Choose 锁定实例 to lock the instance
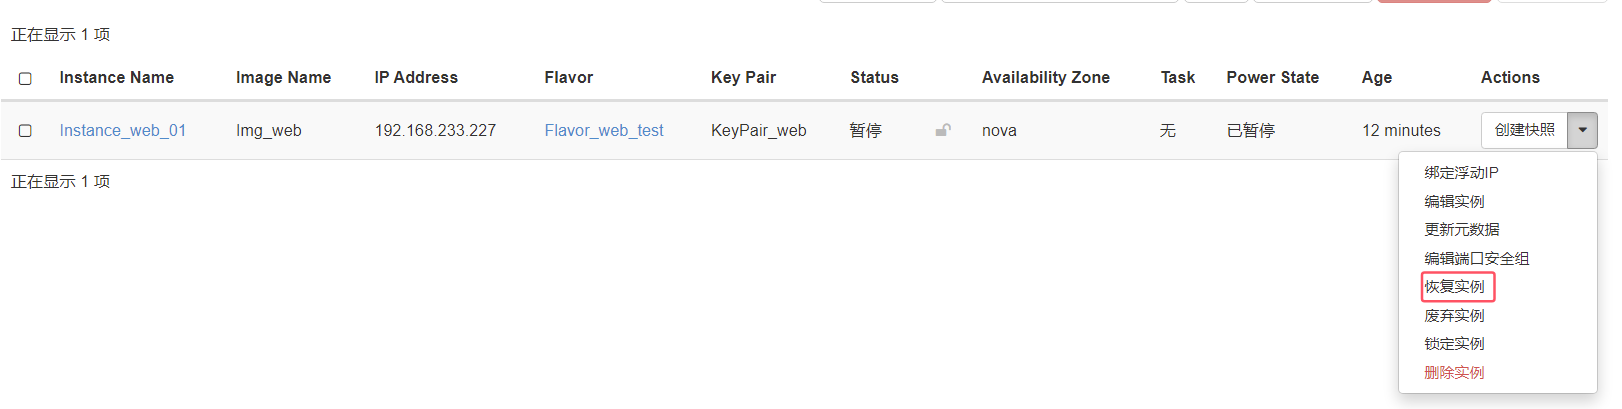Viewport: 1622px width, 409px height. tap(1454, 344)
